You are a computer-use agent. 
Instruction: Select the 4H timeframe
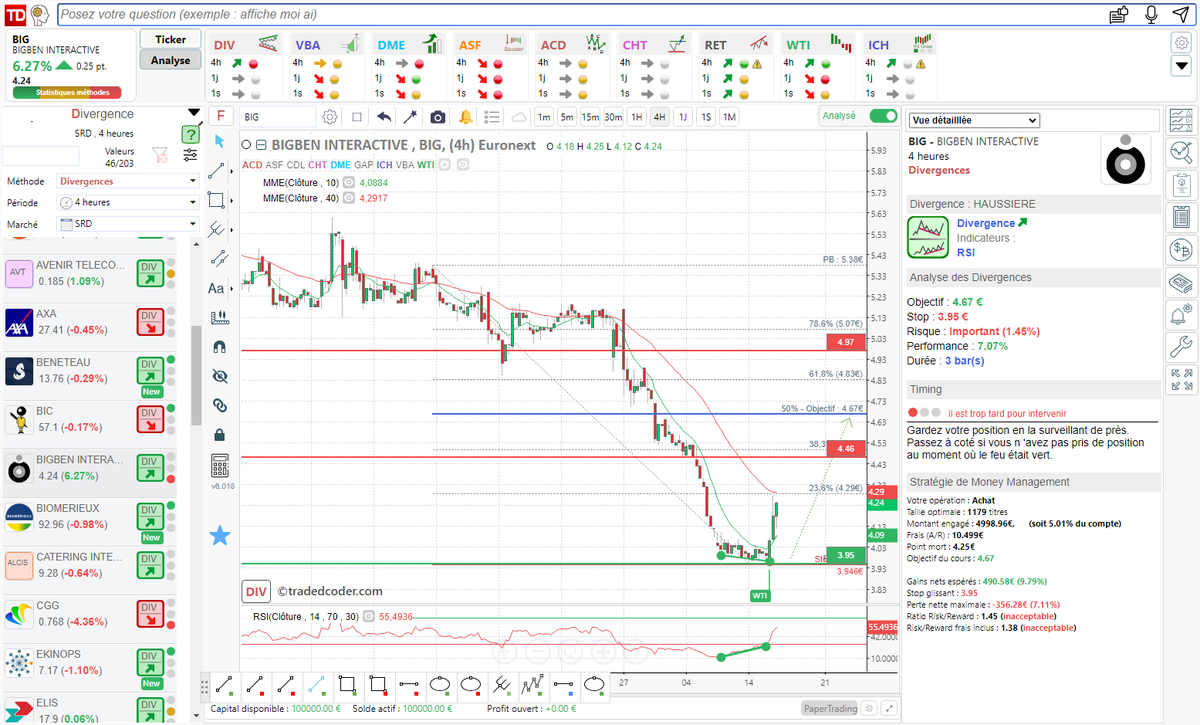coord(659,116)
